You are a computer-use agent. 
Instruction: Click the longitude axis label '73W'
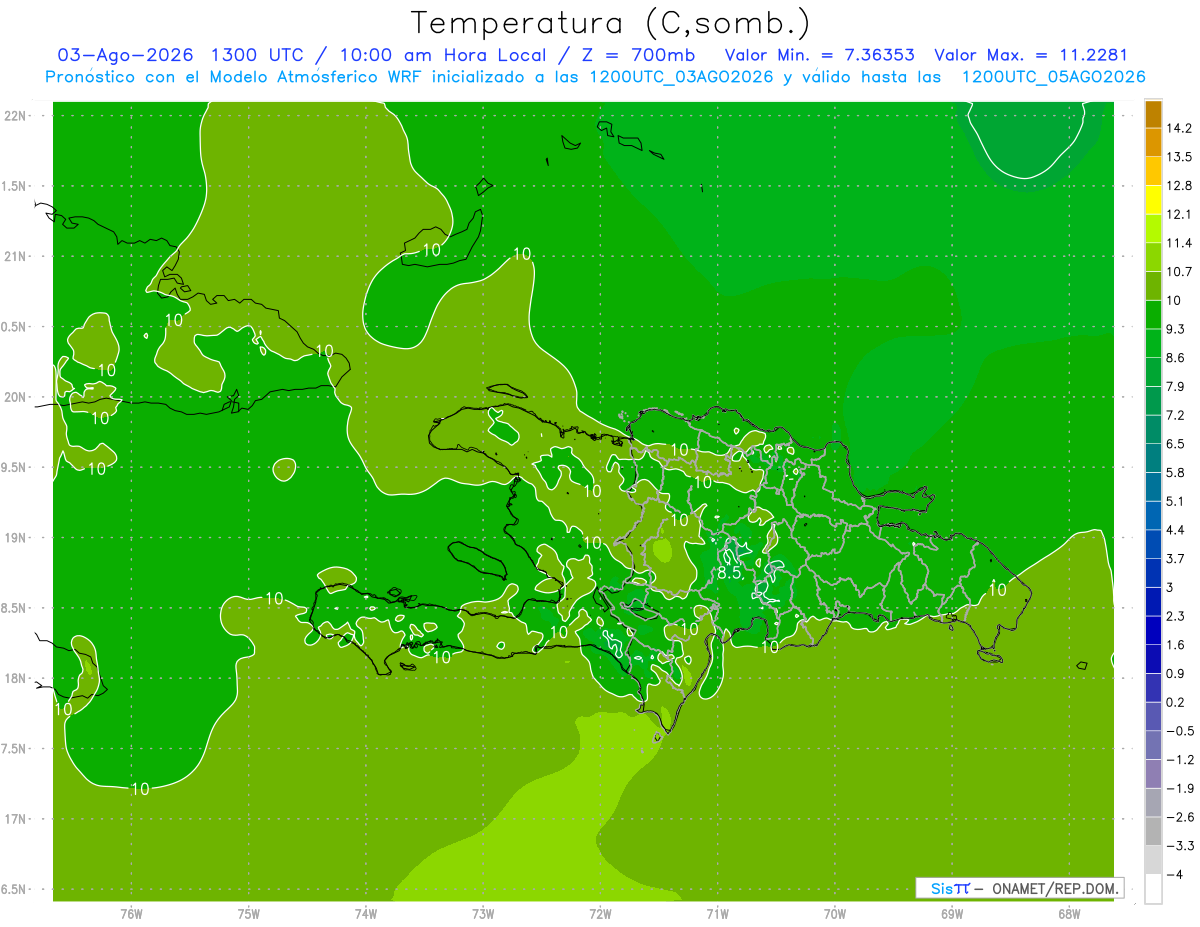tap(483, 914)
